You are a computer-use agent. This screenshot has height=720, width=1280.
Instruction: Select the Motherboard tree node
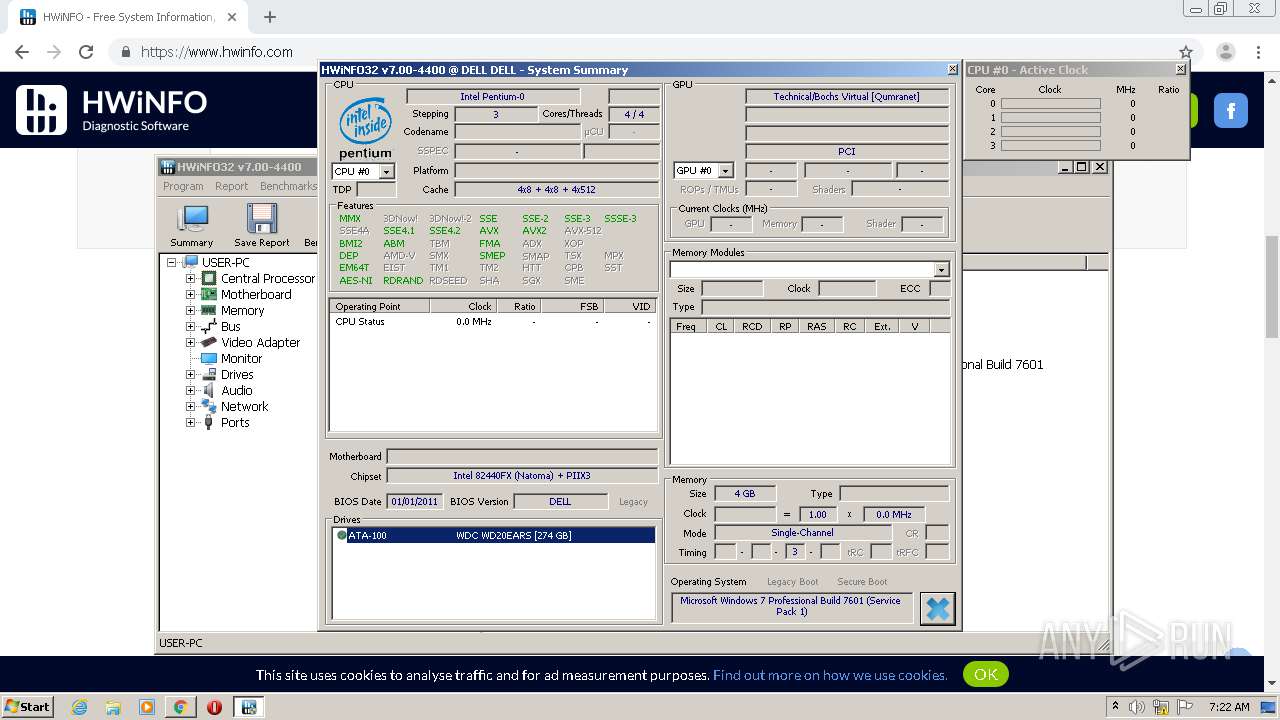coord(256,294)
